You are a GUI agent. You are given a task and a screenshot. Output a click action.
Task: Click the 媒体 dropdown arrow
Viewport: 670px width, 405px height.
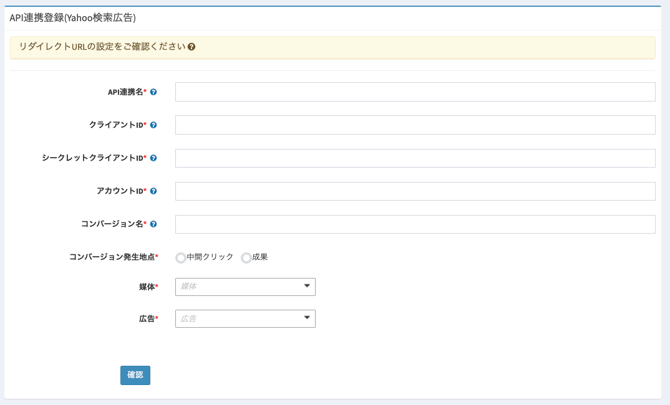(x=307, y=287)
